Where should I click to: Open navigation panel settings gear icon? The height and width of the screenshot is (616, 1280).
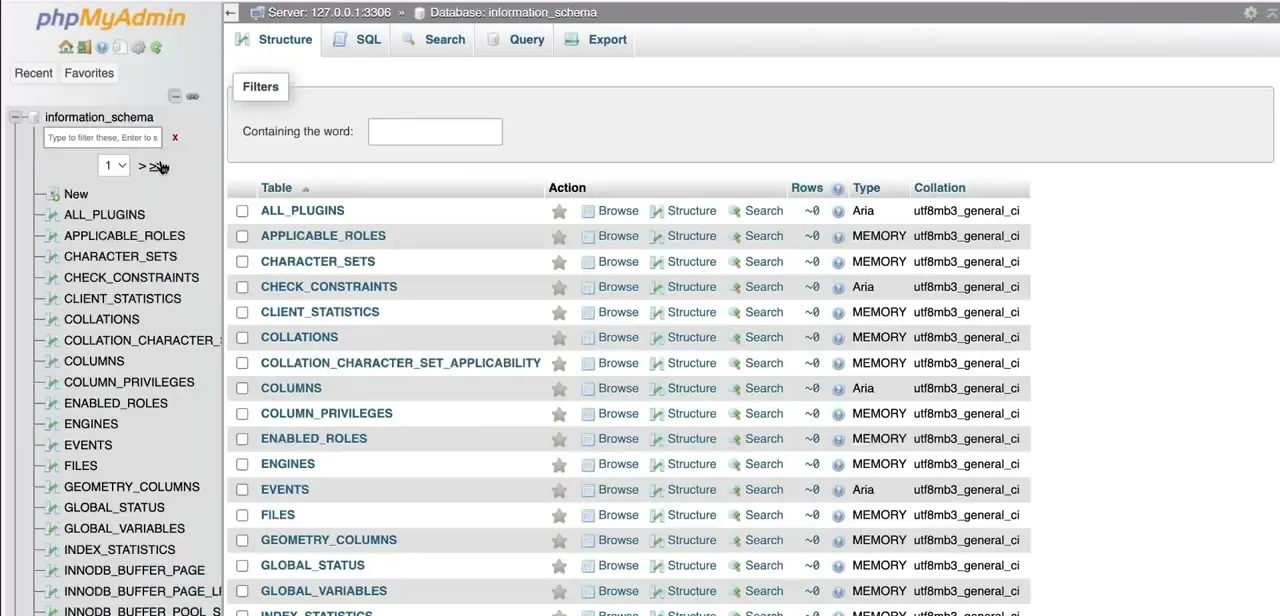click(138, 47)
